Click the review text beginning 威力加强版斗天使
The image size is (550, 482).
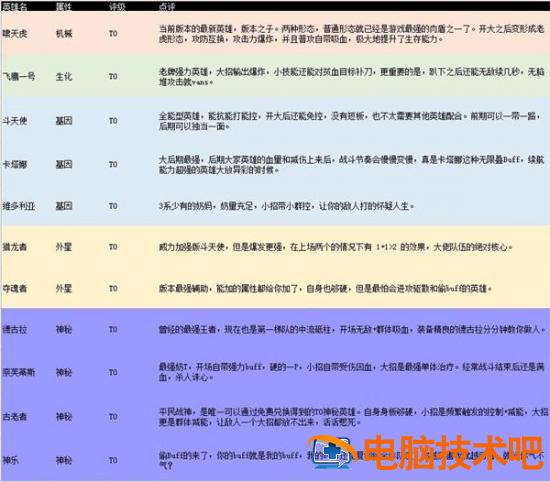pos(335,247)
